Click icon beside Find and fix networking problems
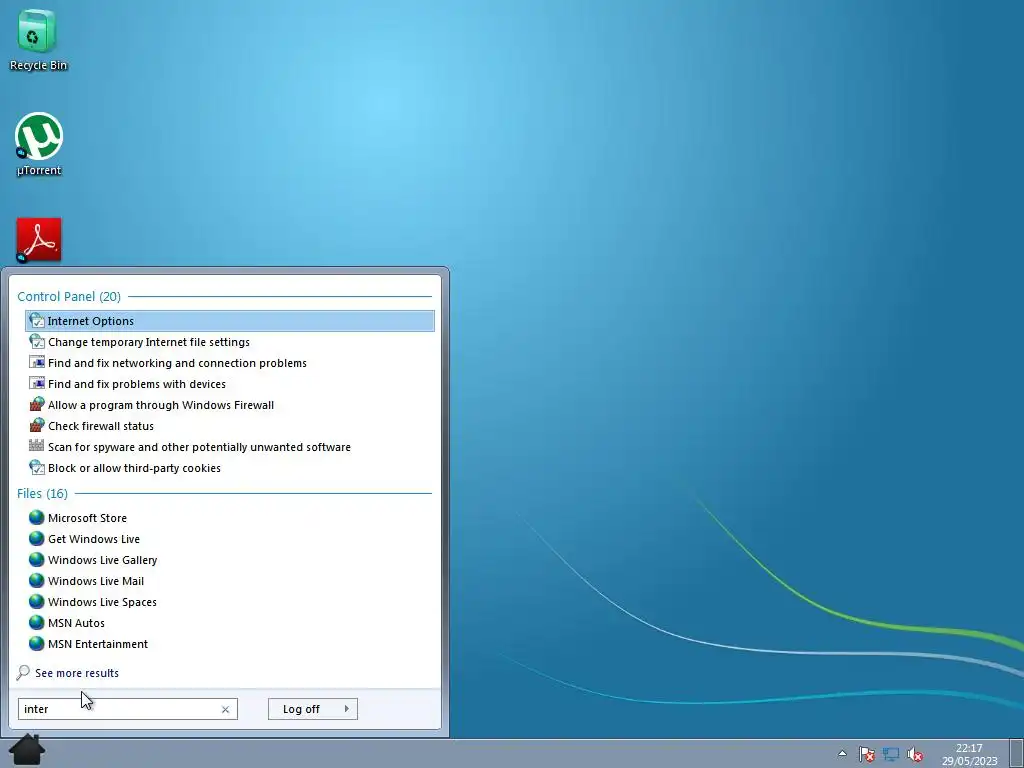Screen dimensions: 1024x768 coord(37,362)
